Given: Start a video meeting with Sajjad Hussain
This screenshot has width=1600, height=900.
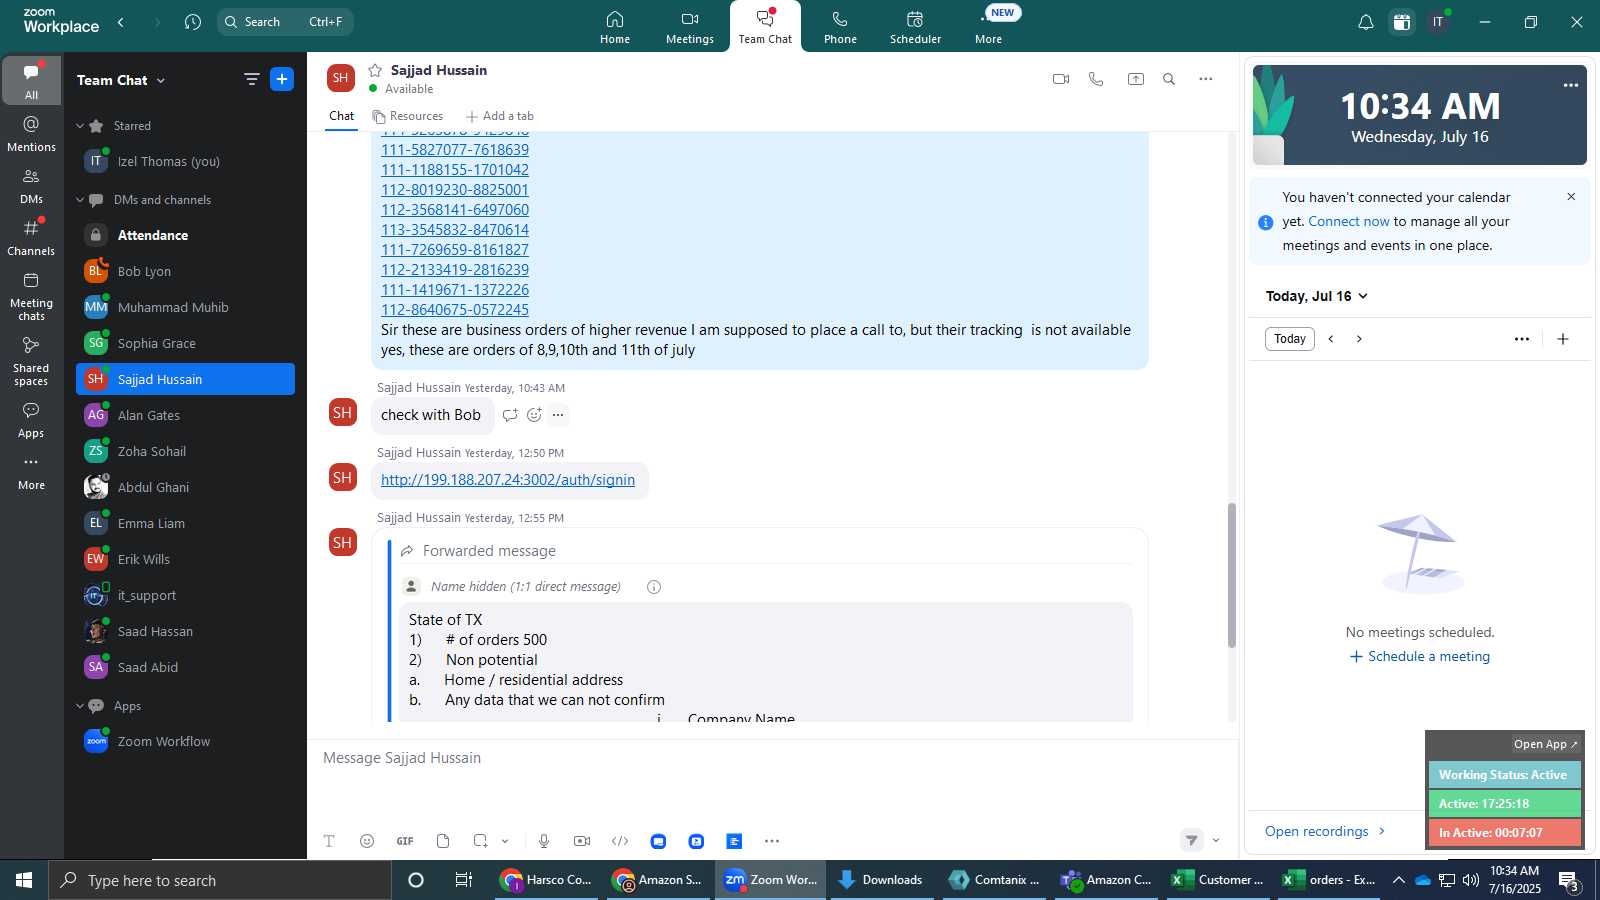Looking at the screenshot, I should tap(1061, 79).
